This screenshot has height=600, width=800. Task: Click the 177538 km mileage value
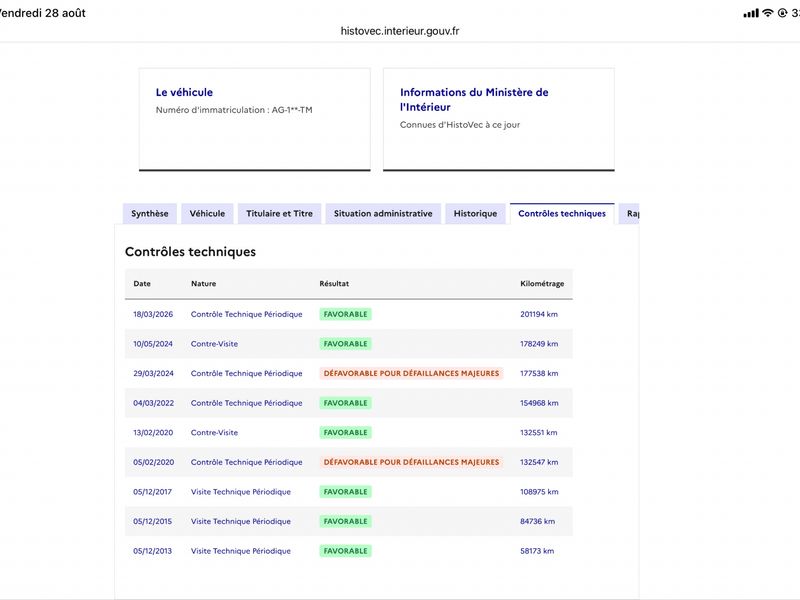[x=539, y=373]
